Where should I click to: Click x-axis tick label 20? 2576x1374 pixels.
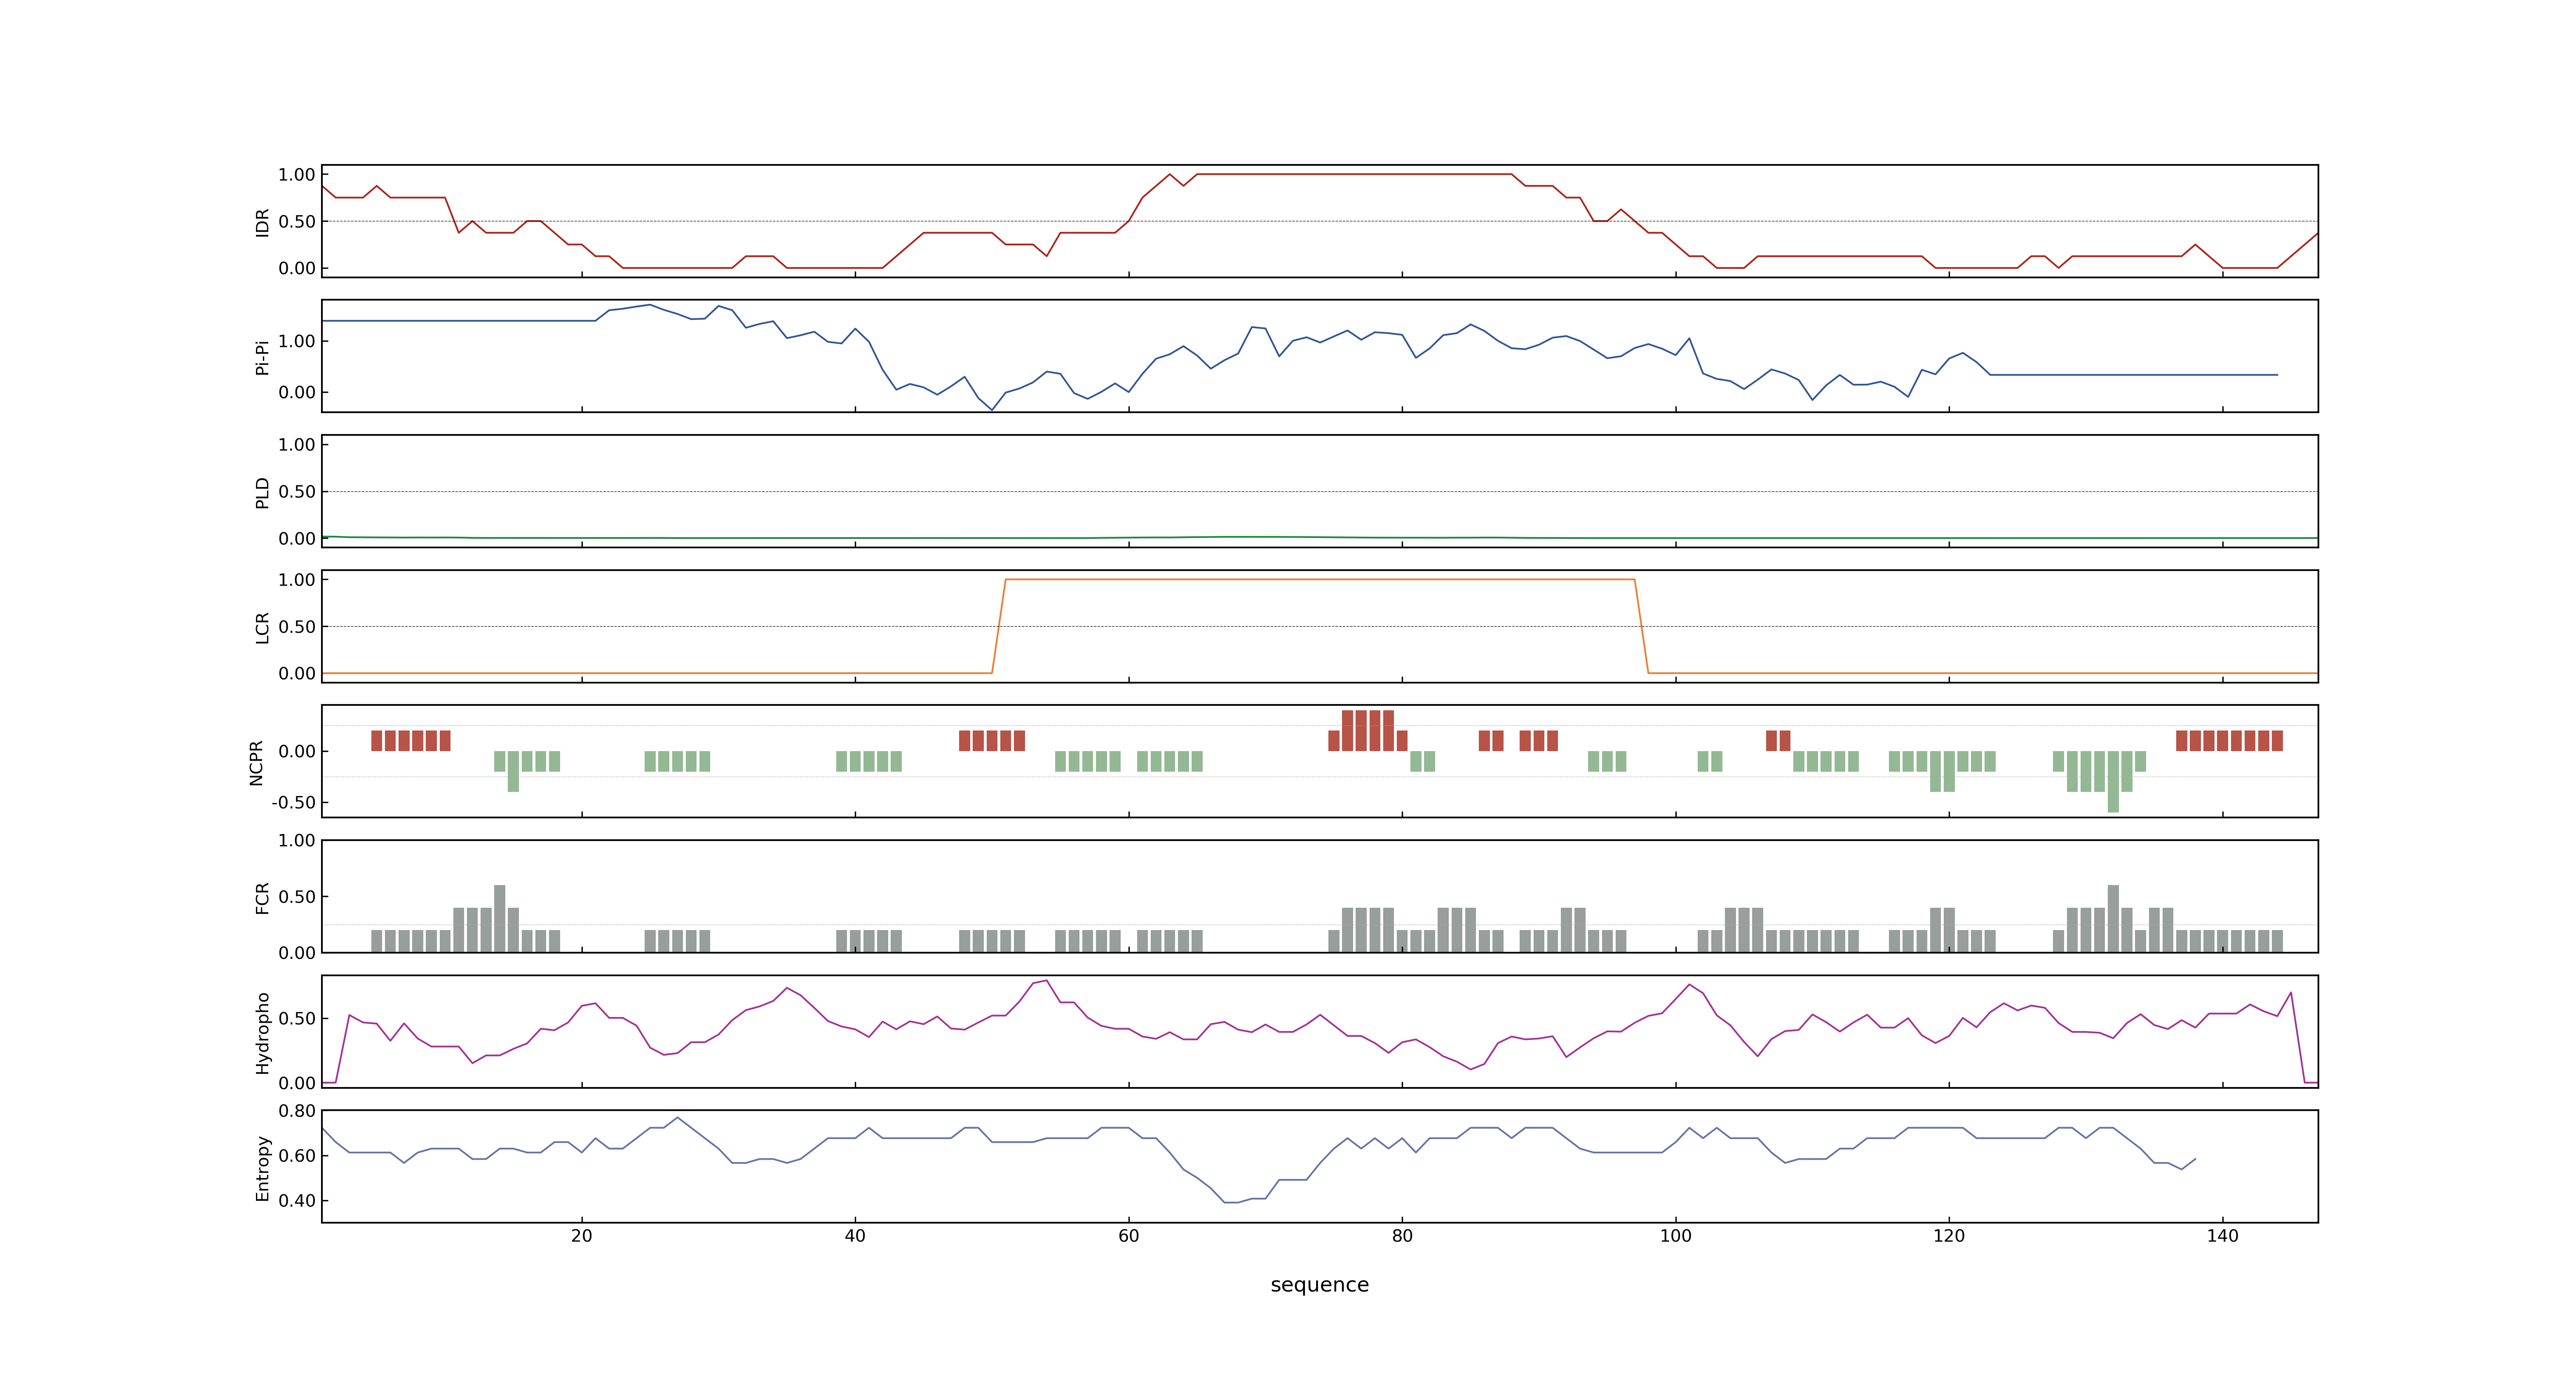[581, 1235]
